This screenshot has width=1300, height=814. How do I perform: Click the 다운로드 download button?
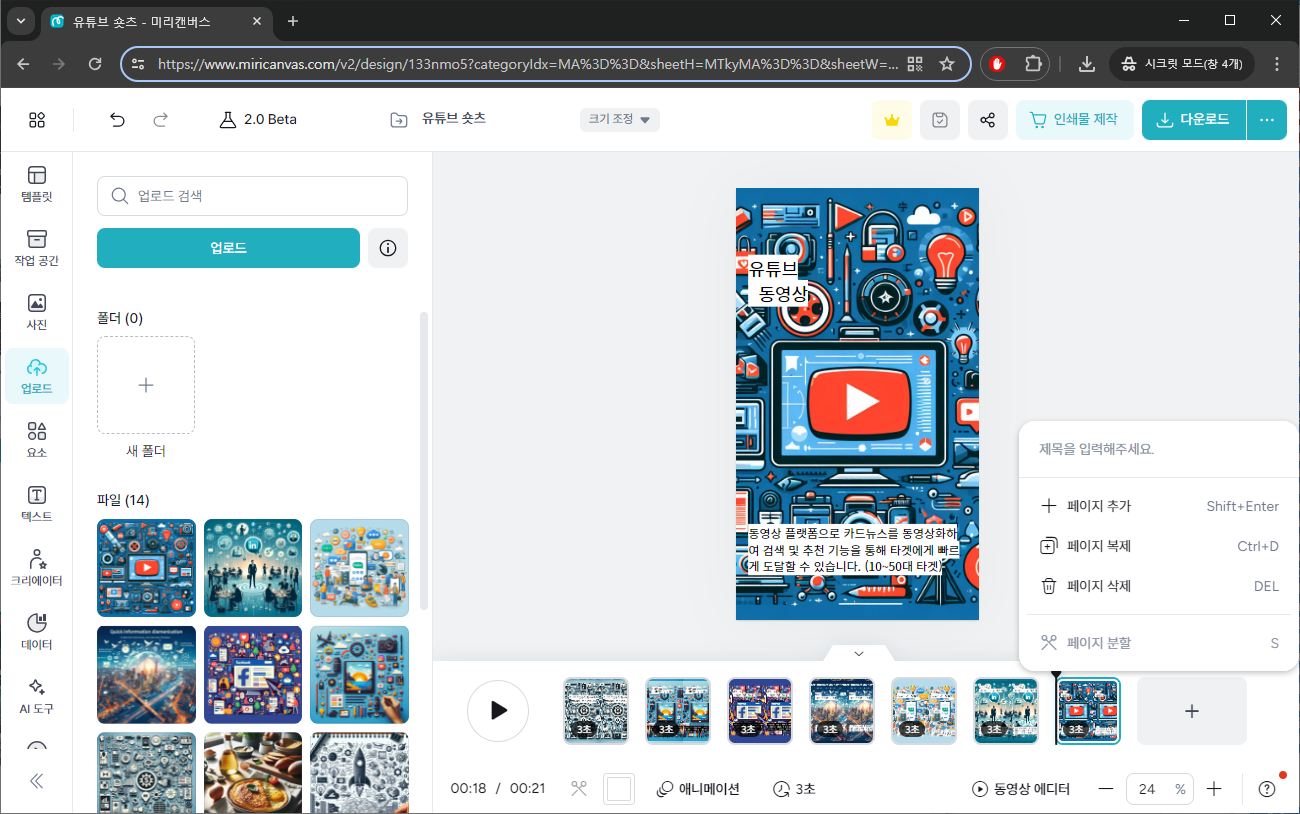[x=1194, y=120]
